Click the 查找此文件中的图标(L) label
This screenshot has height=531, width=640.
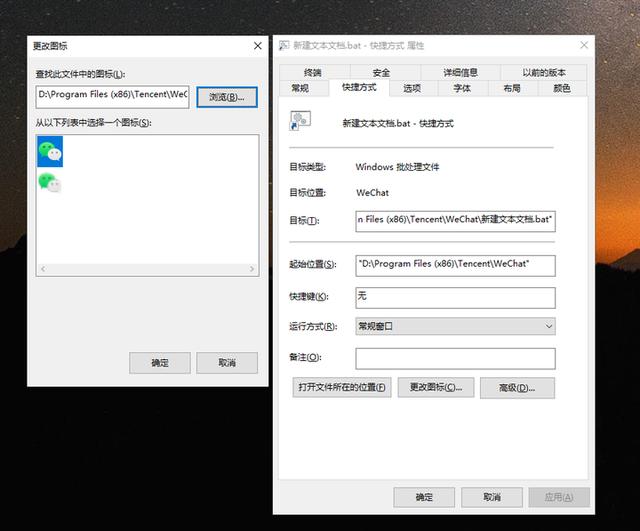(x=80, y=74)
